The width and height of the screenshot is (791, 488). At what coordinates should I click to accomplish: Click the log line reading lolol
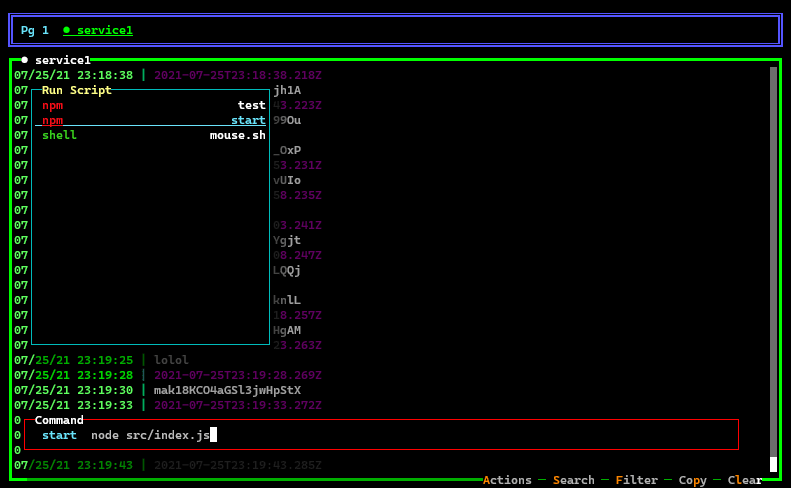pos(171,360)
